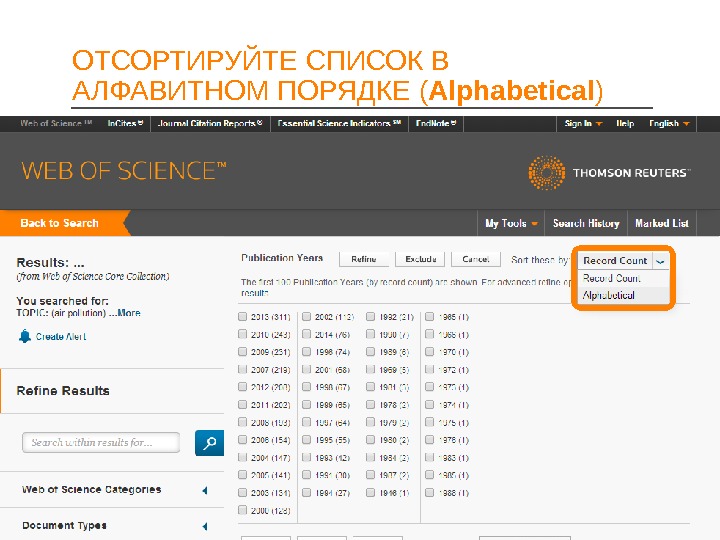Viewport: 720px width, 540px height.
Task: Select the 2002 (113) checkbox
Action: point(306,316)
